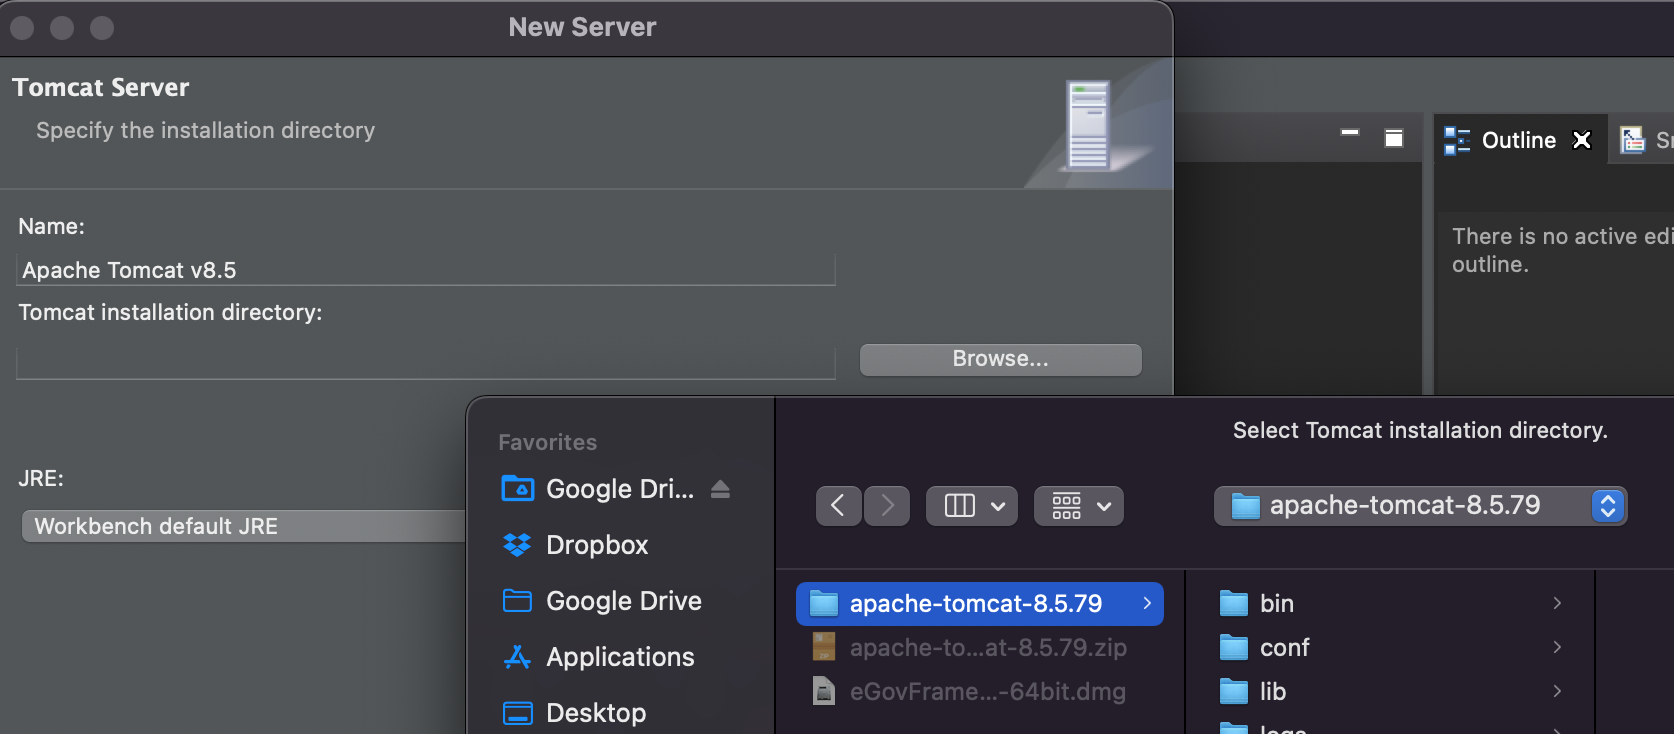
Task: Close the New Server window
Action: click(x=22, y=28)
